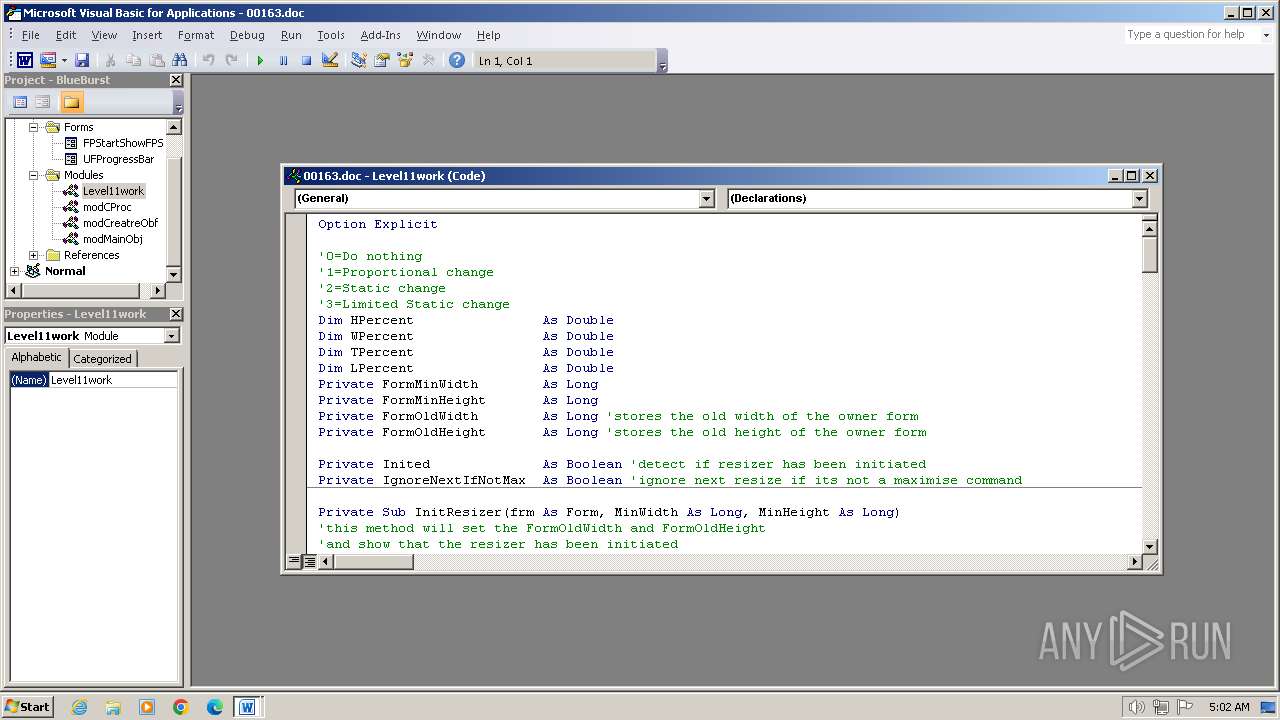Open Visual Basic Help question icon
The height and width of the screenshot is (720, 1280).
coord(457,61)
